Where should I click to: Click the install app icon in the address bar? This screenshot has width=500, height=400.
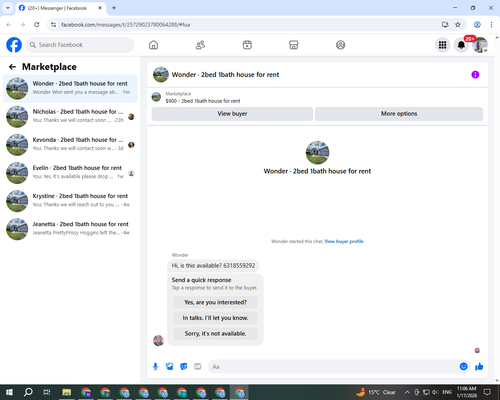coord(445,25)
